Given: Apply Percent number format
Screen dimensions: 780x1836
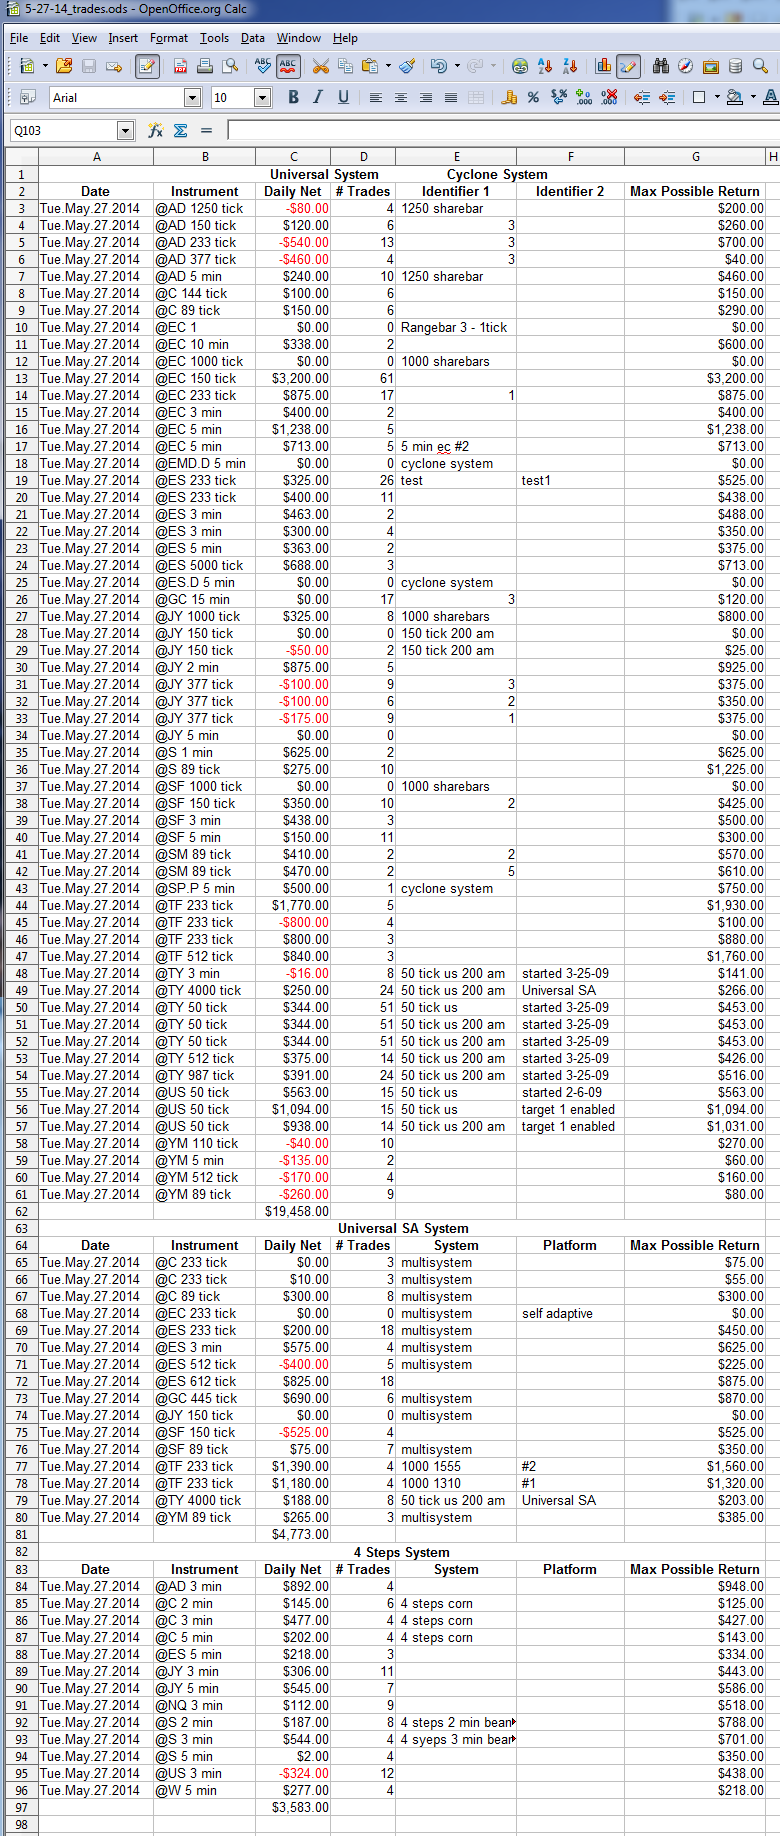Looking at the screenshot, I should (x=534, y=97).
